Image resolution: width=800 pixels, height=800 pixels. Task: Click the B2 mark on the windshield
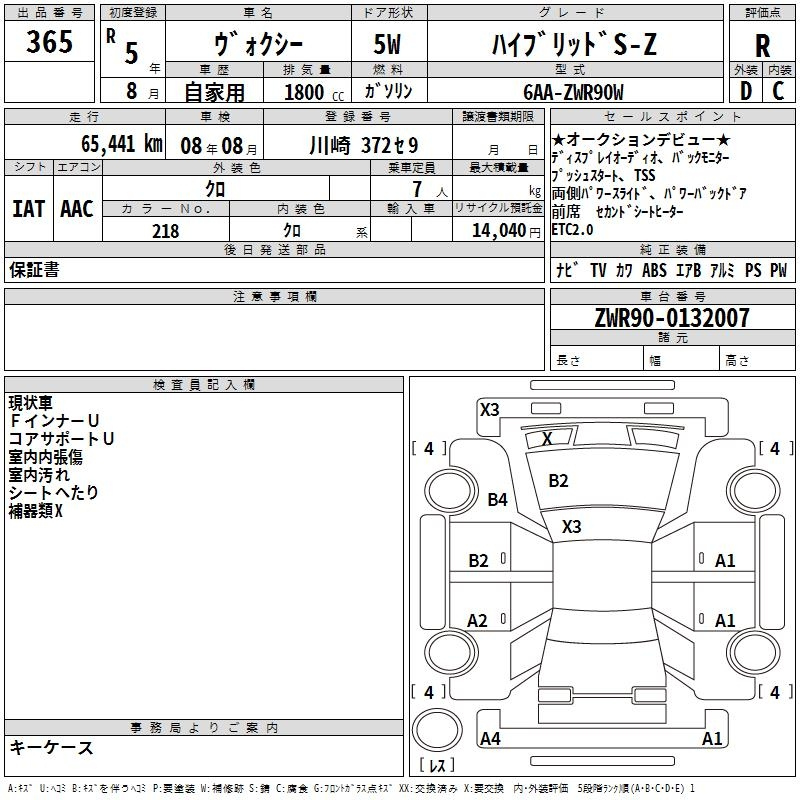pos(558,480)
